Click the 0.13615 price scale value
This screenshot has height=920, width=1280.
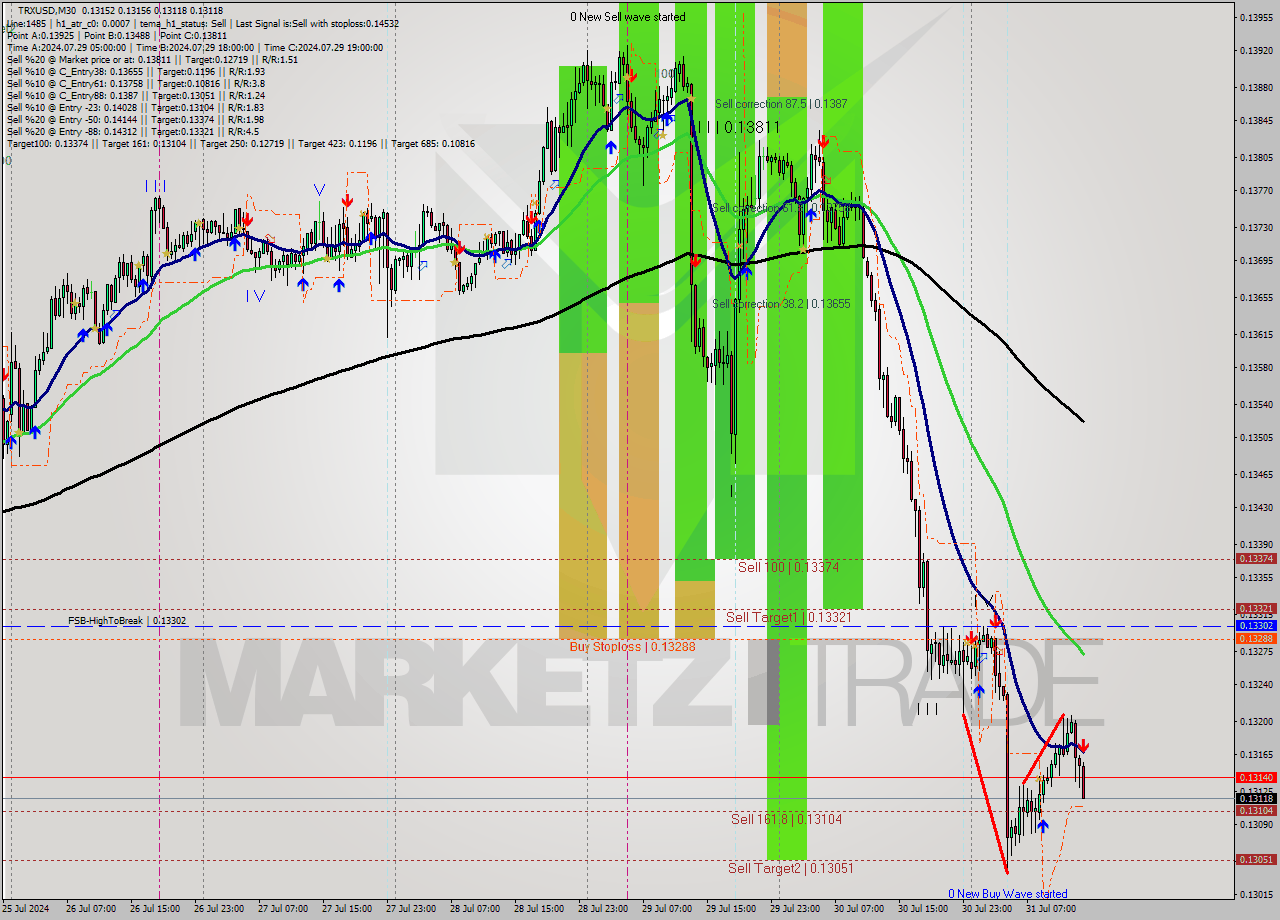(1256, 335)
